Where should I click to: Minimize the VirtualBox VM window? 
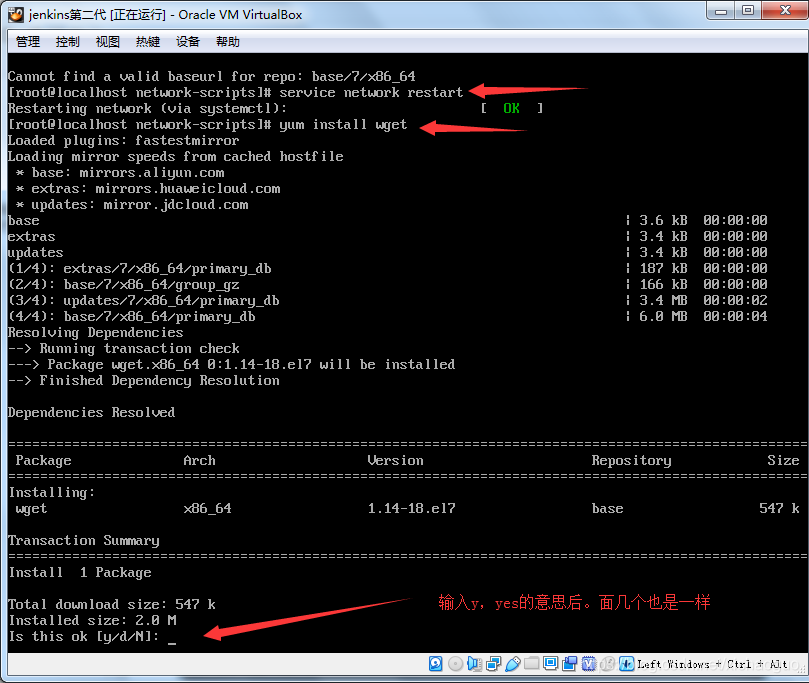[721, 11]
